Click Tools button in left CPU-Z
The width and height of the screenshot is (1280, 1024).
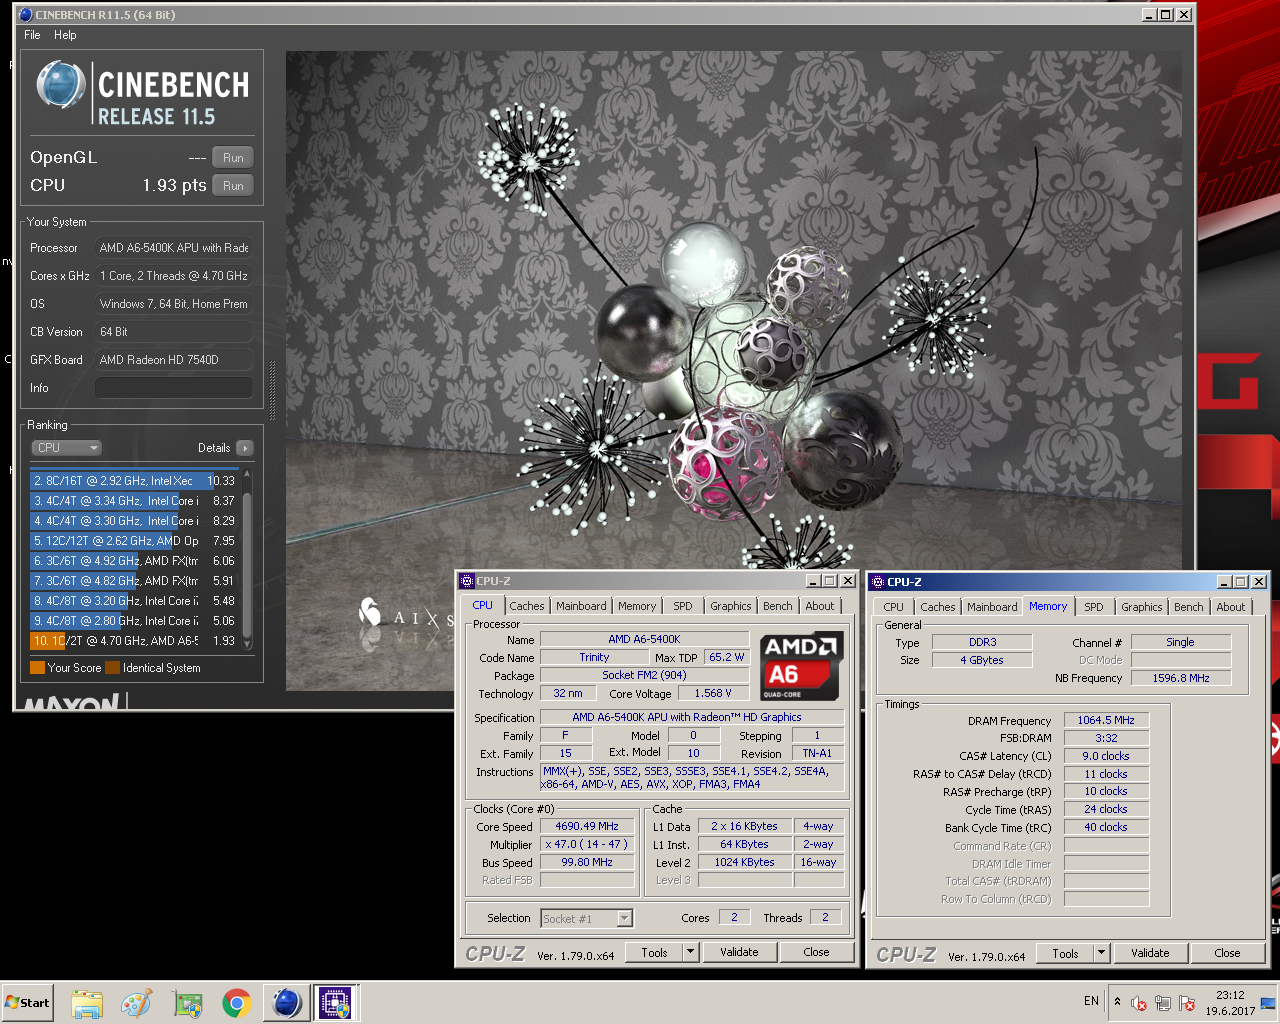654,952
